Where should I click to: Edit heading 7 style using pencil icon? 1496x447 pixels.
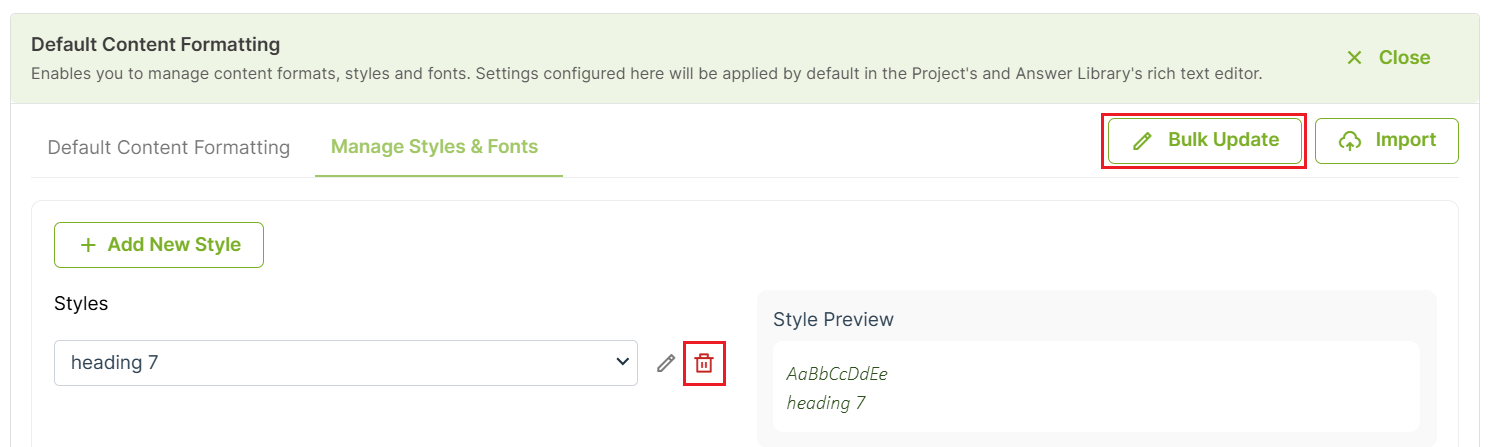point(666,363)
